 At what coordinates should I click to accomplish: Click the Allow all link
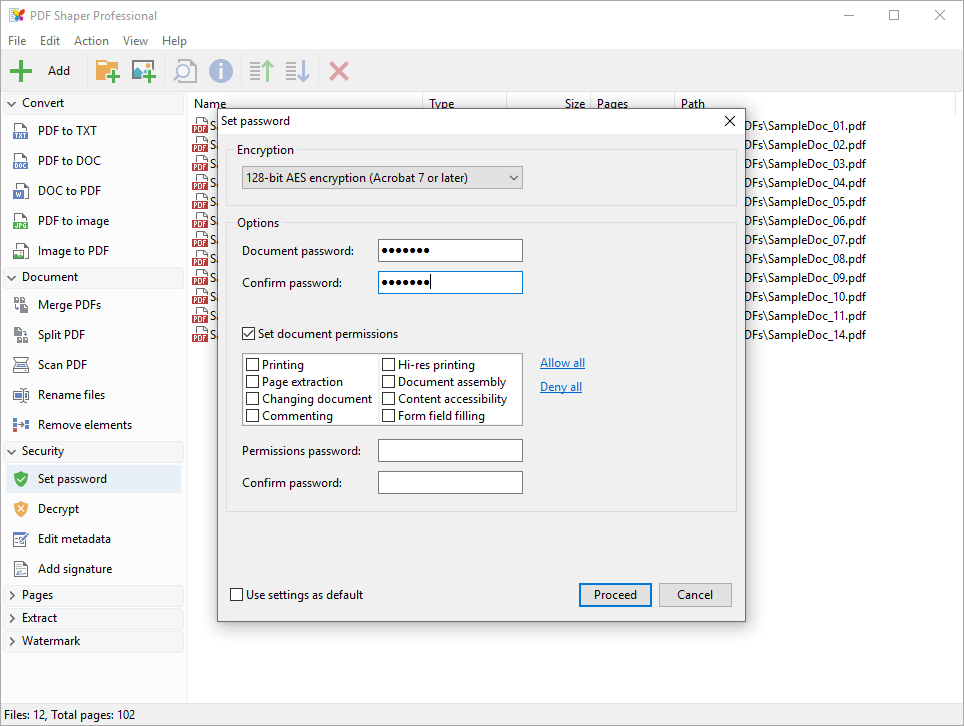click(562, 363)
